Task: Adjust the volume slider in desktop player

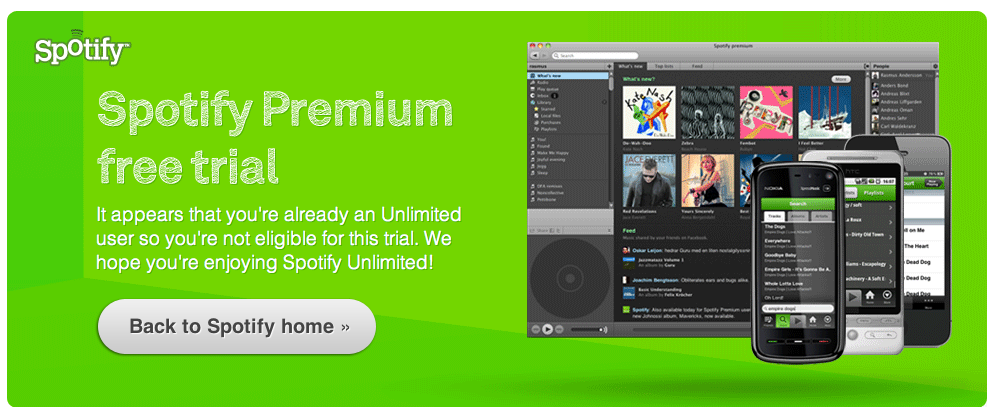Action: click(x=588, y=329)
